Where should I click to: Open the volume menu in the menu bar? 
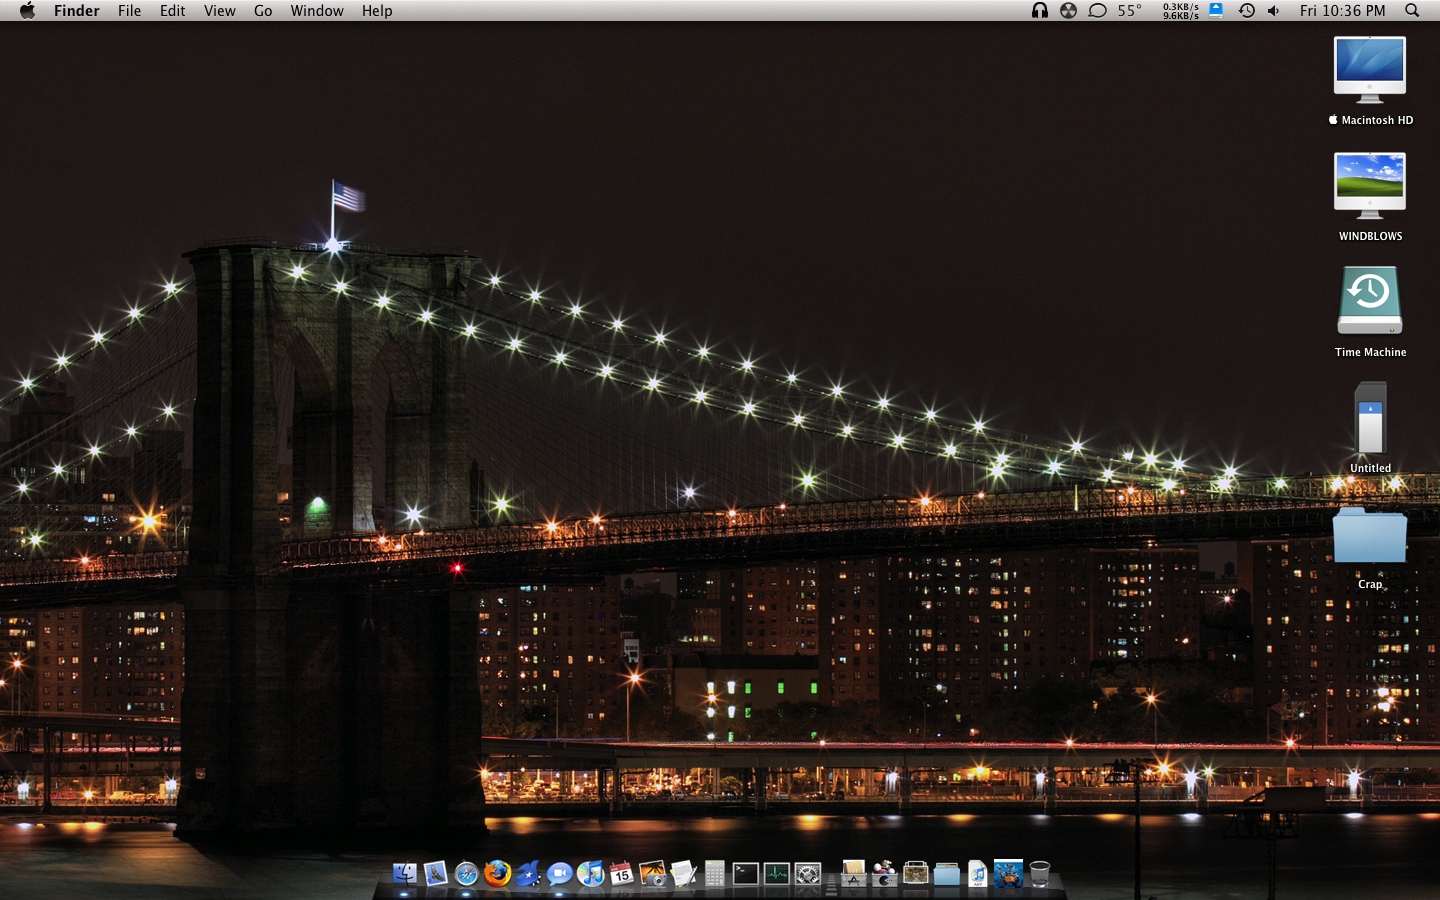pos(1272,11)
